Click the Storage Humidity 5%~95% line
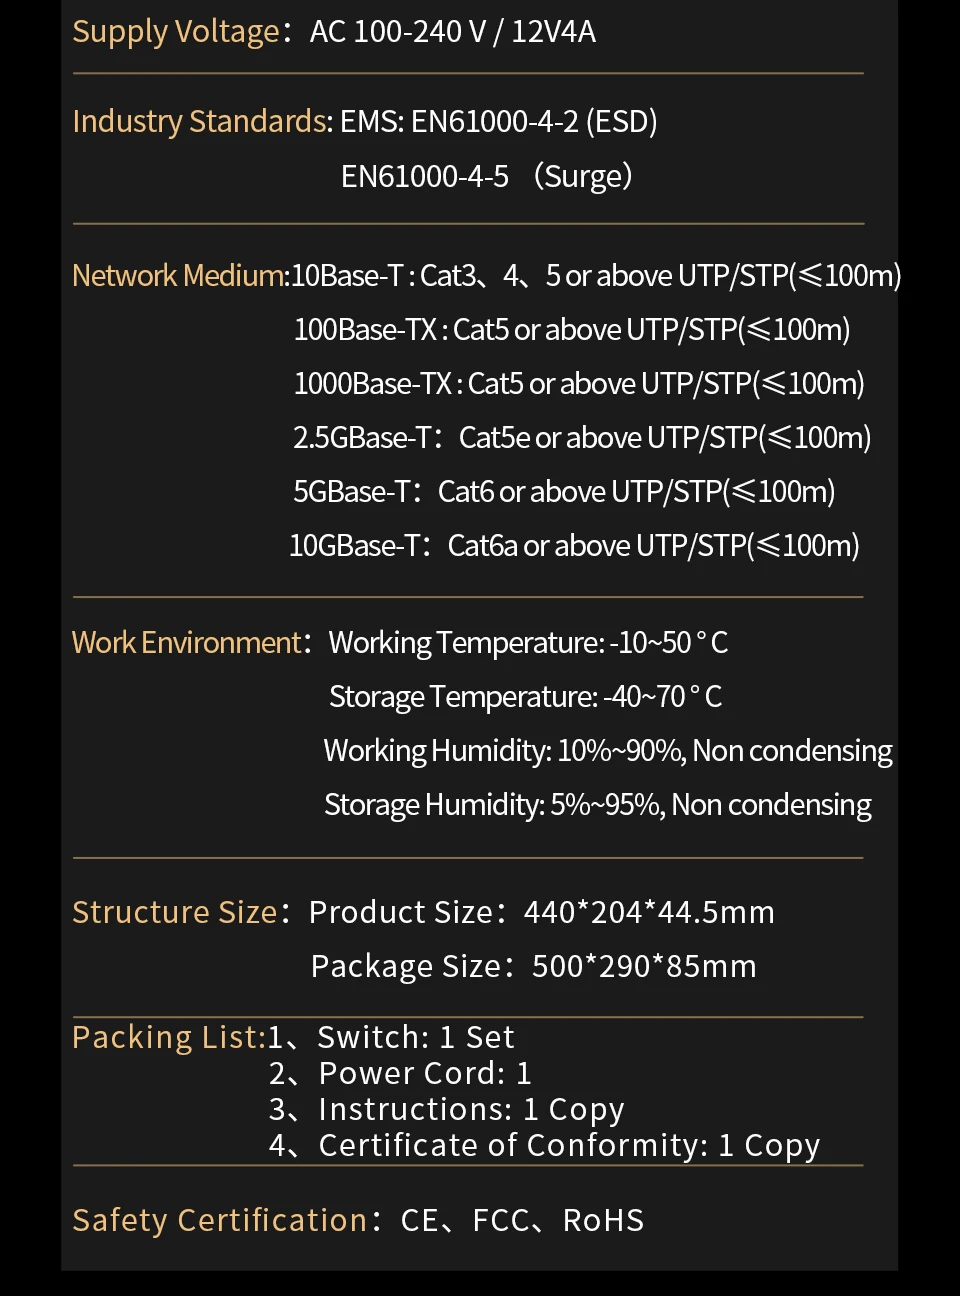The width and height of the screenshot is (960, 1296). pos(598,804)
